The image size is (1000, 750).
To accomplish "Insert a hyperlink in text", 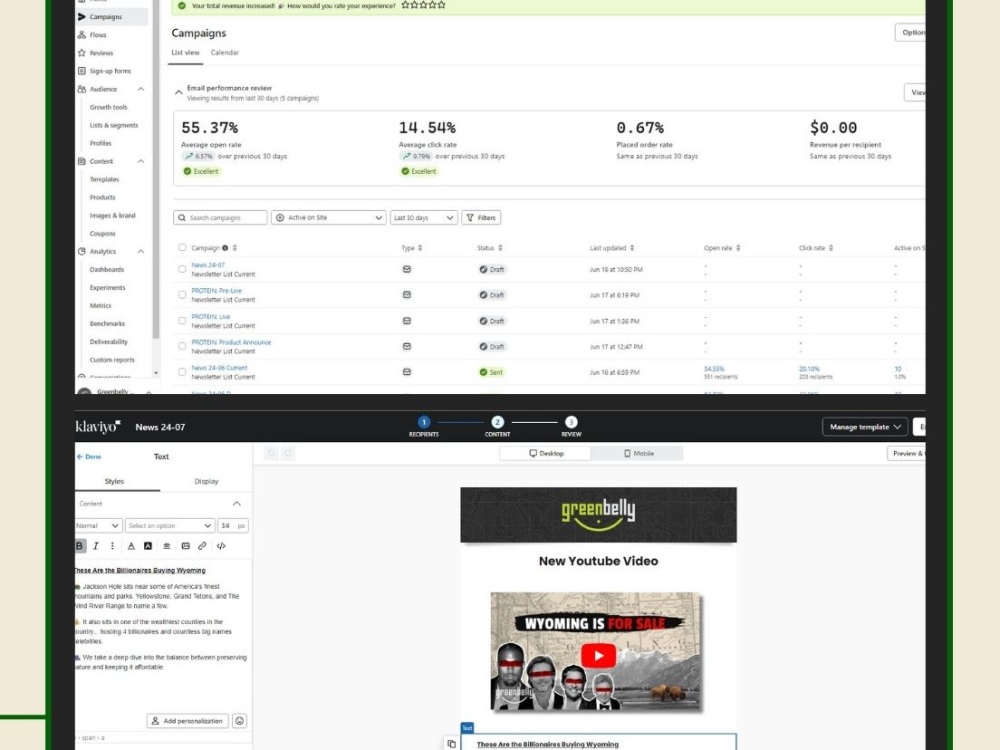I will pyautogui.click(x=202, y=546).
